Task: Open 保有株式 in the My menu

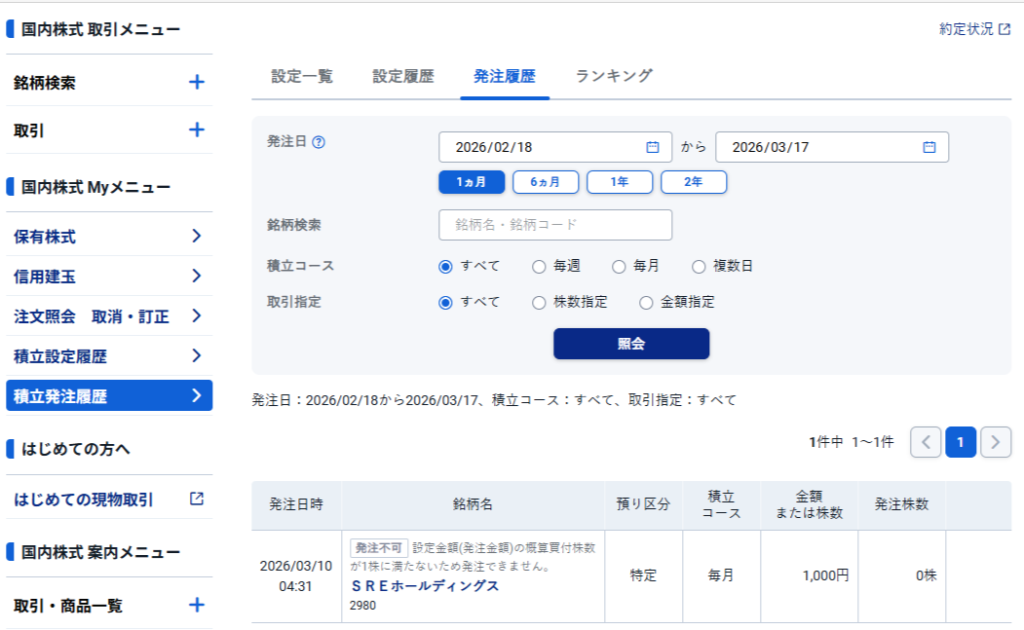Action: pos(108,237)
